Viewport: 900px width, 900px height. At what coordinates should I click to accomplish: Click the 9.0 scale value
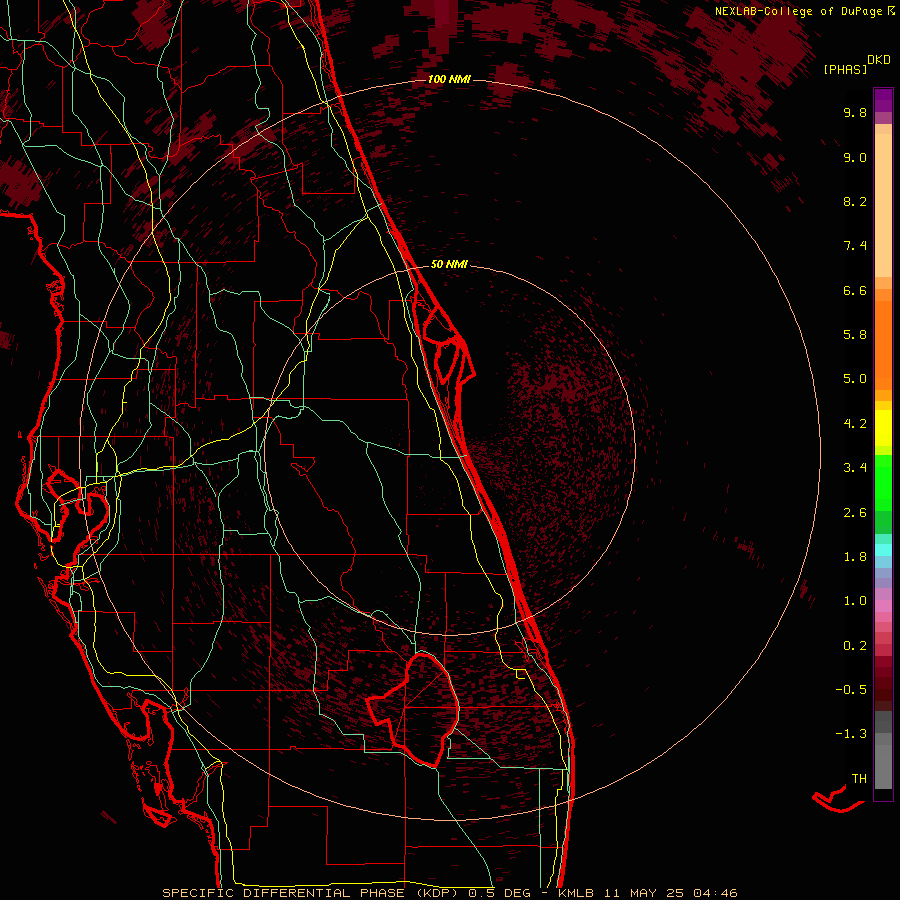pyautogui.click(x=855, y=157)
